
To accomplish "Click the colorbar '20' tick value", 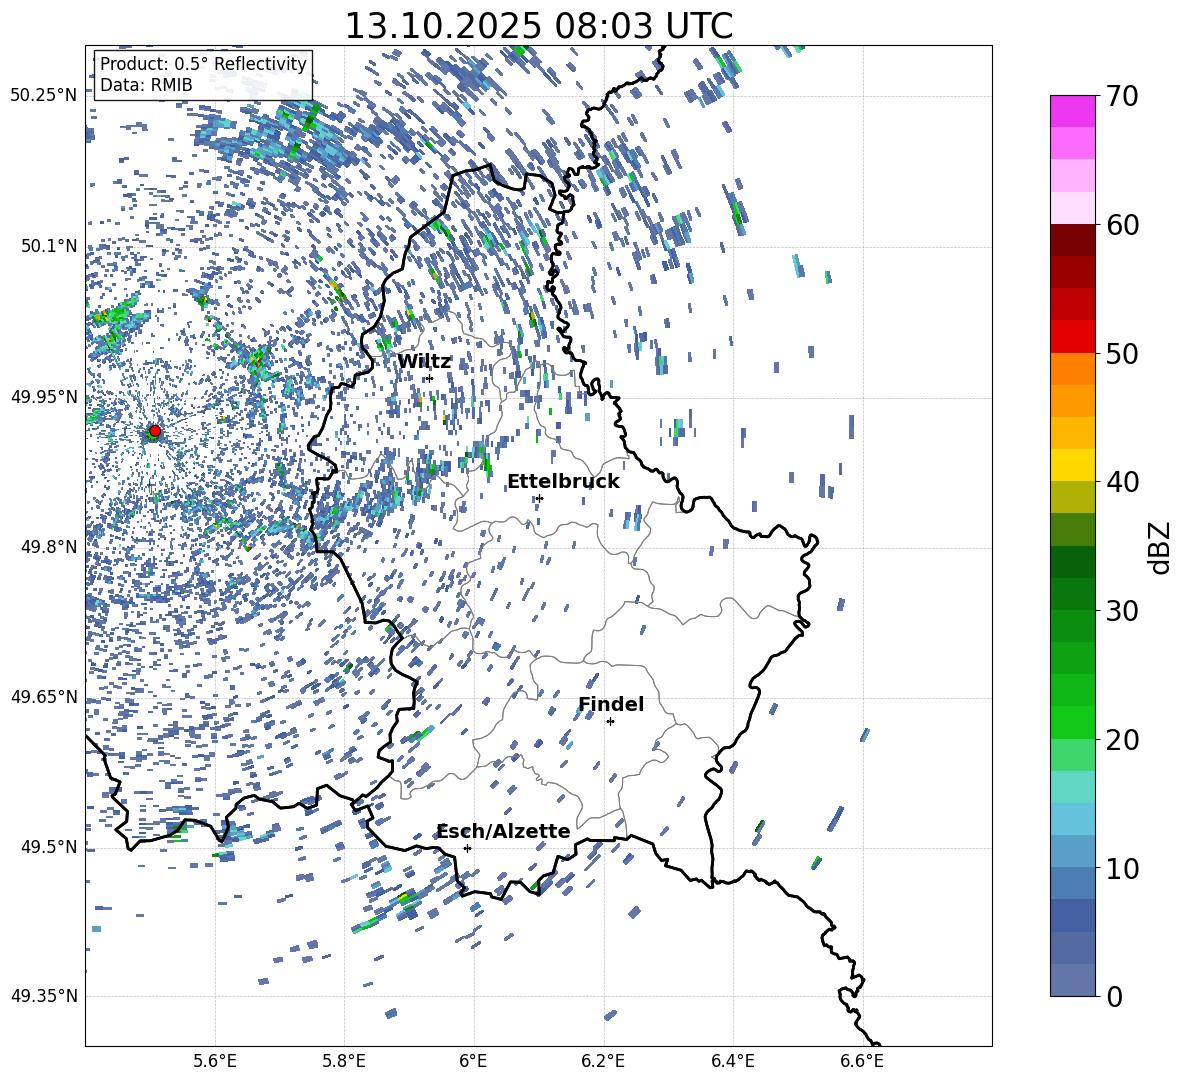I will tap(1122, 739).
